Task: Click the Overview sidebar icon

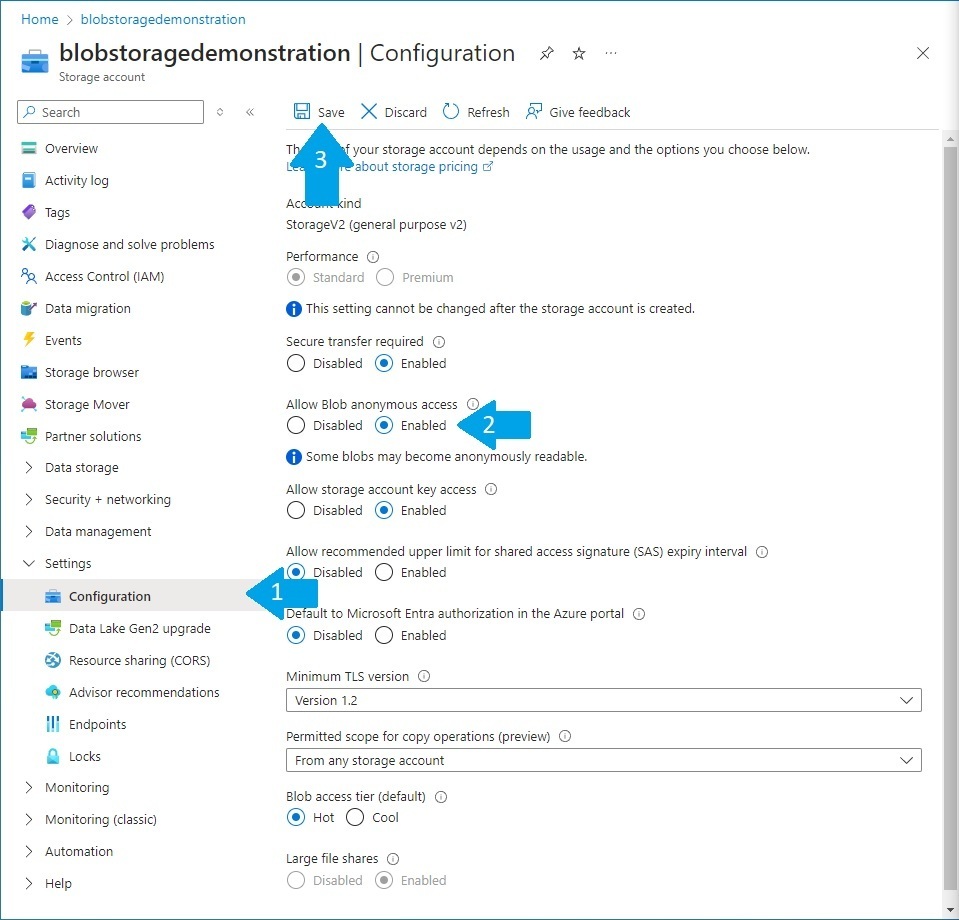Action: coord(29,148)
